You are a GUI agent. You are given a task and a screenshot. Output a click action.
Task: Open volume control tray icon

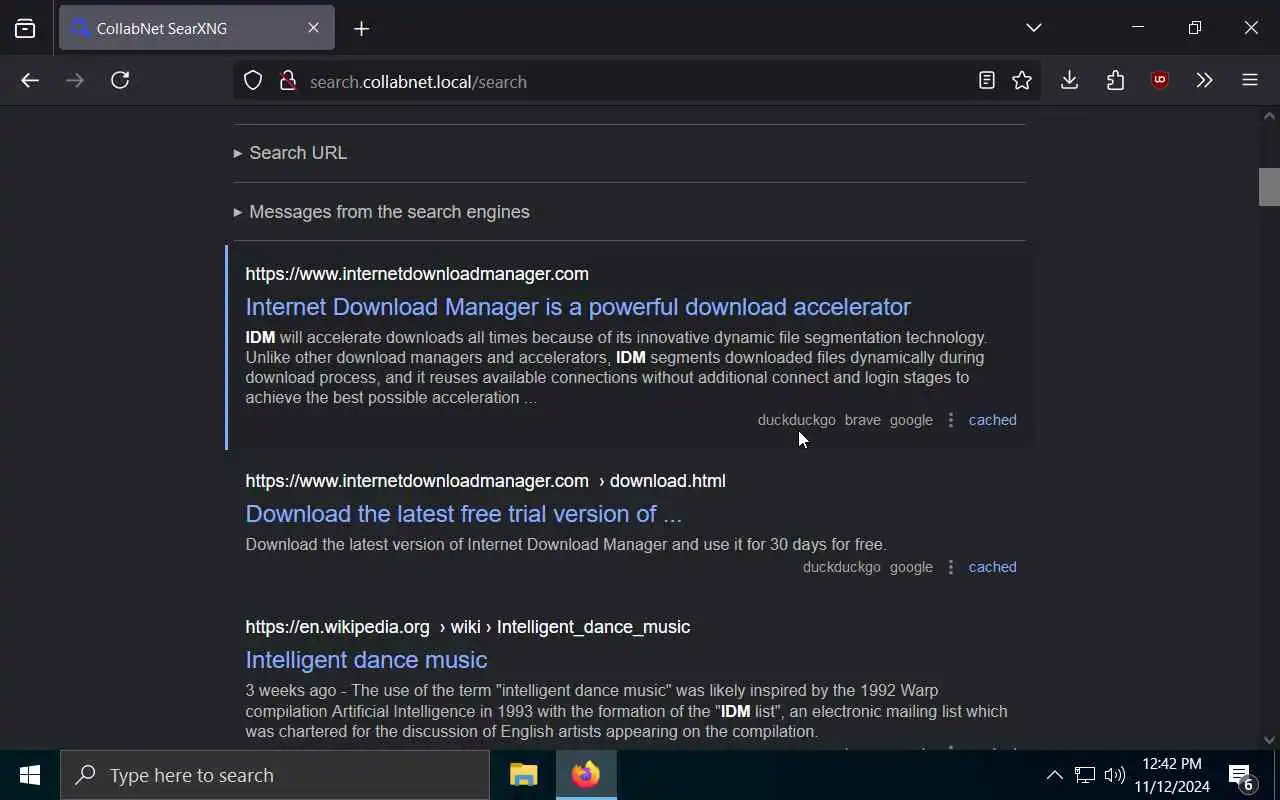point(1114,775)
